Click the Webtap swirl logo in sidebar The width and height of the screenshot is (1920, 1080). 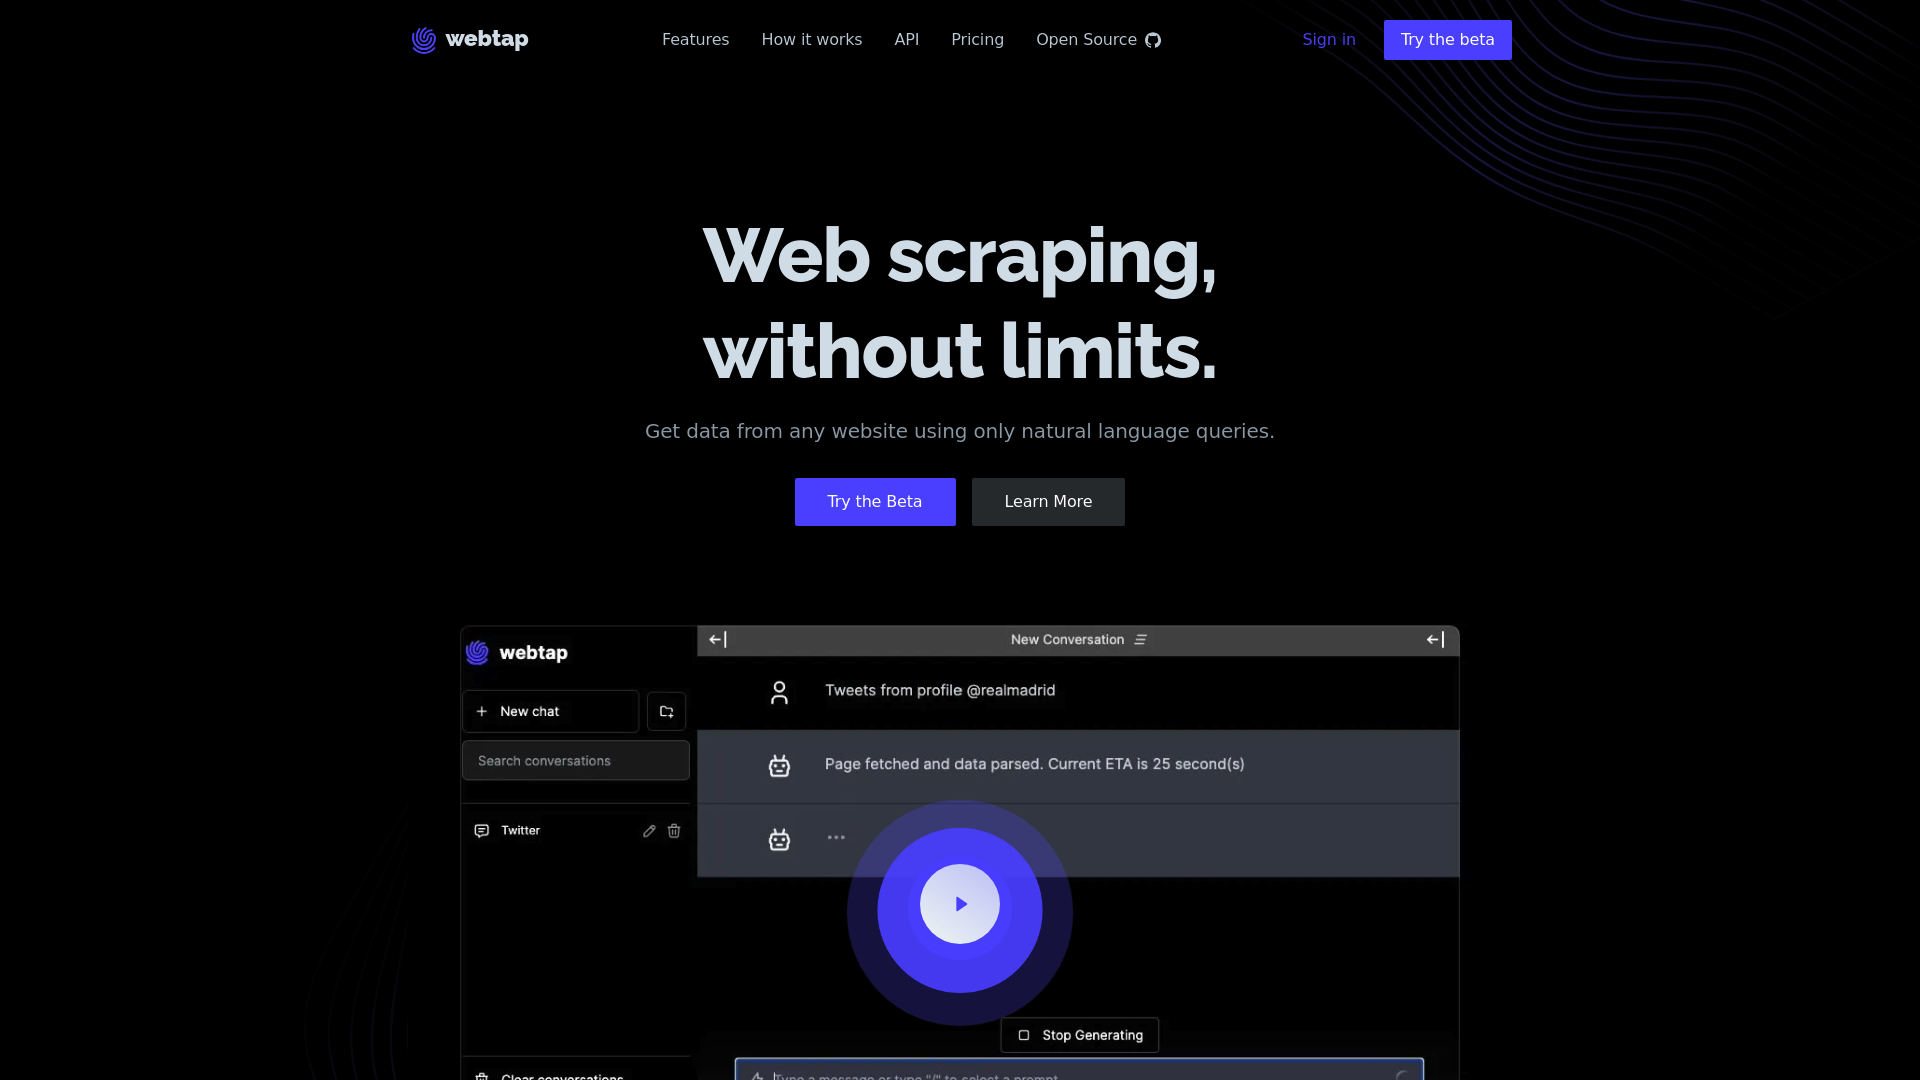point(477,651)
